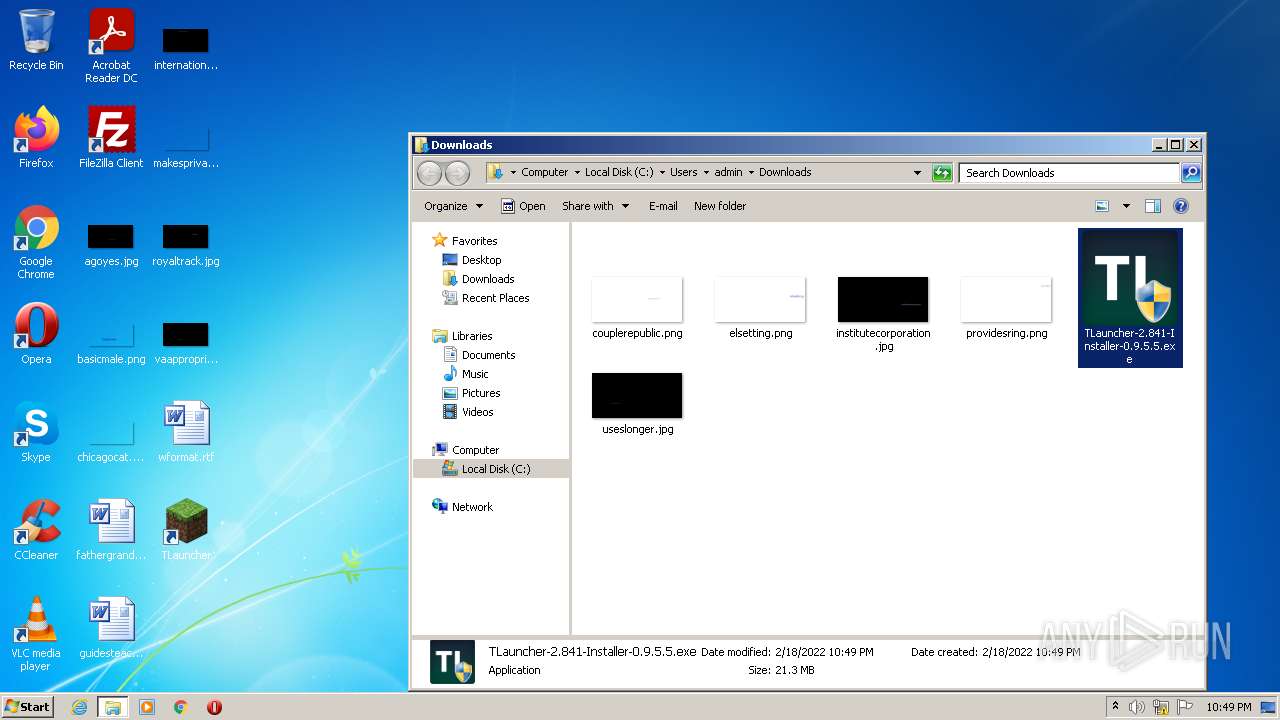This screenshot has height=720, width=1280.
Task: Click Search Downloads input field
Action: coord(1069,173)
